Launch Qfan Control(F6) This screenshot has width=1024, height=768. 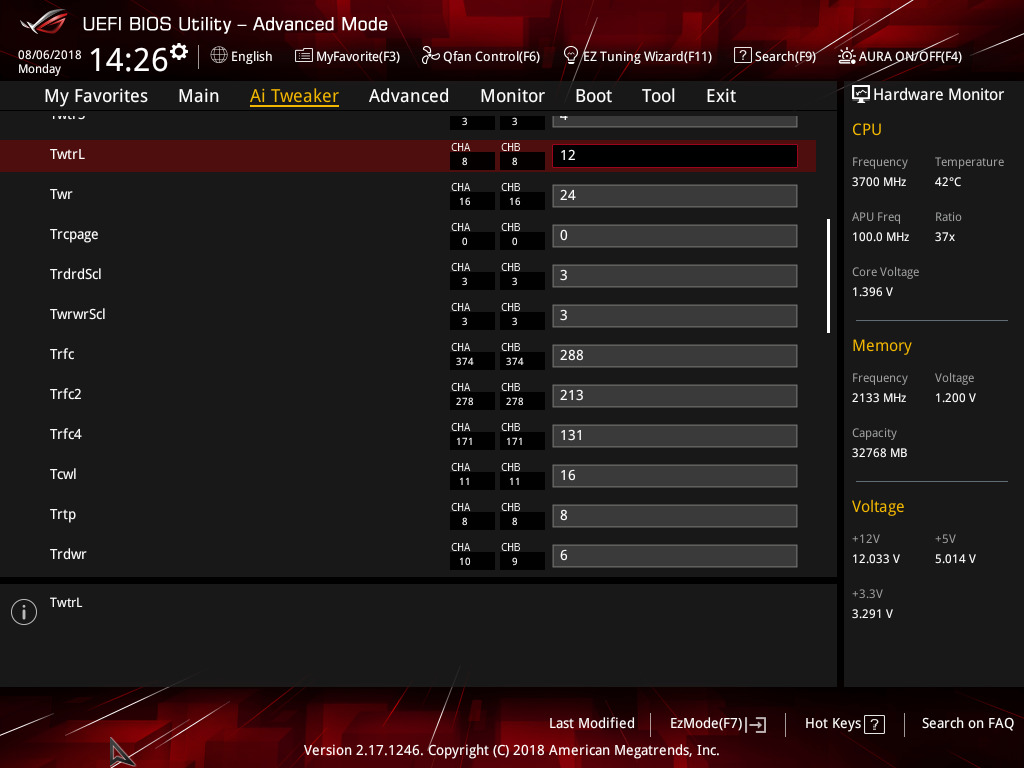click(481, 56)
